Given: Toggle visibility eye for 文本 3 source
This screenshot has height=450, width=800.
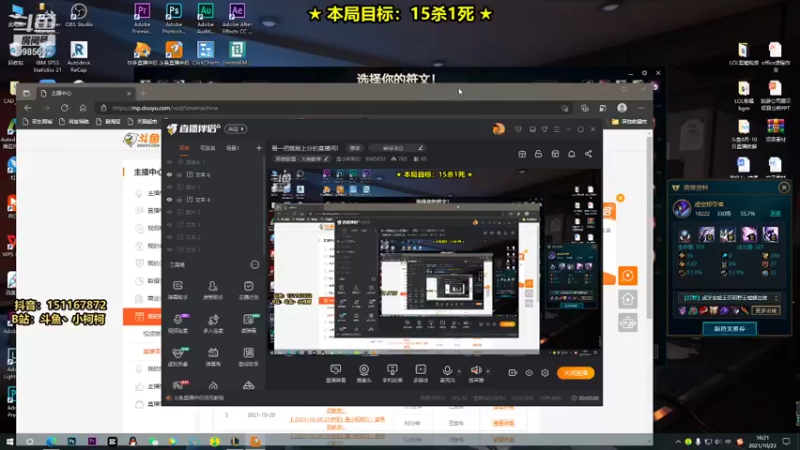Looking at the screenshot, I should 169,224.
